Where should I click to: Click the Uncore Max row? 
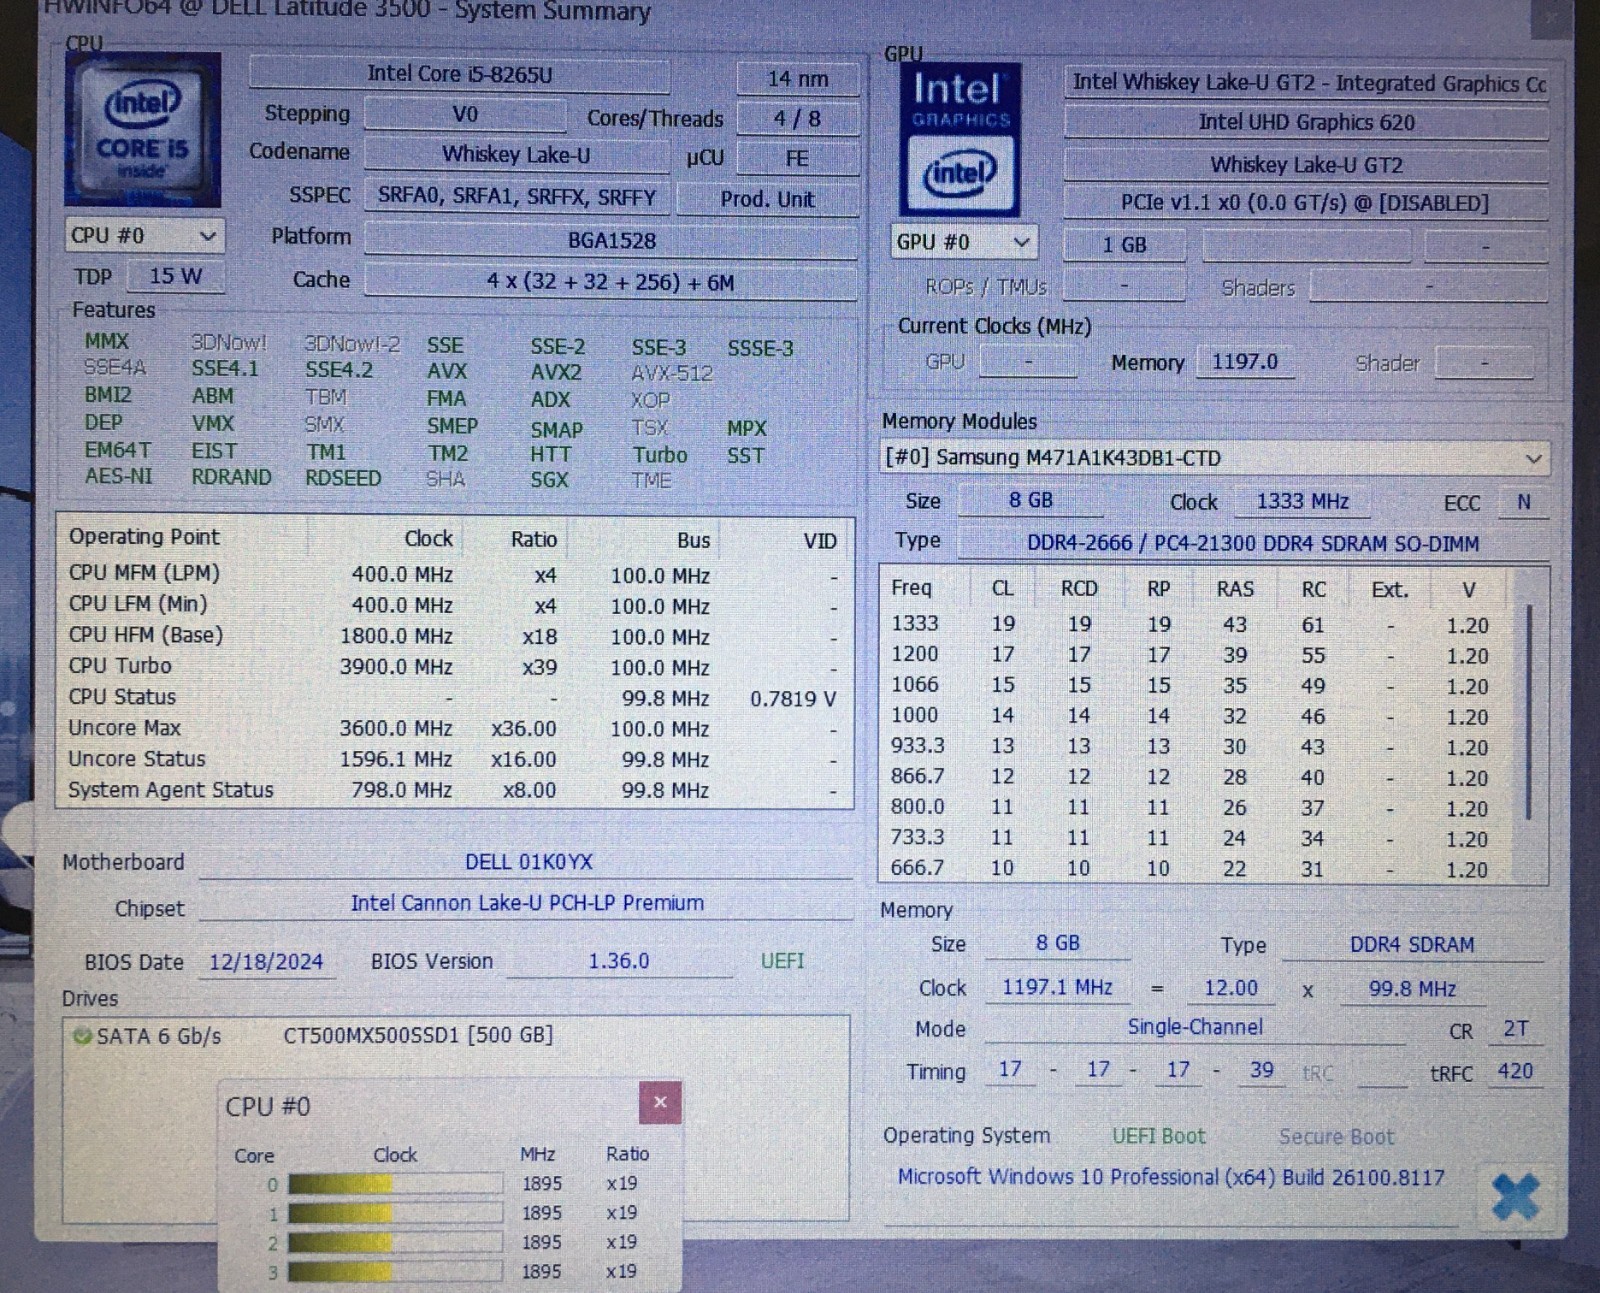(x=455, y=729)
